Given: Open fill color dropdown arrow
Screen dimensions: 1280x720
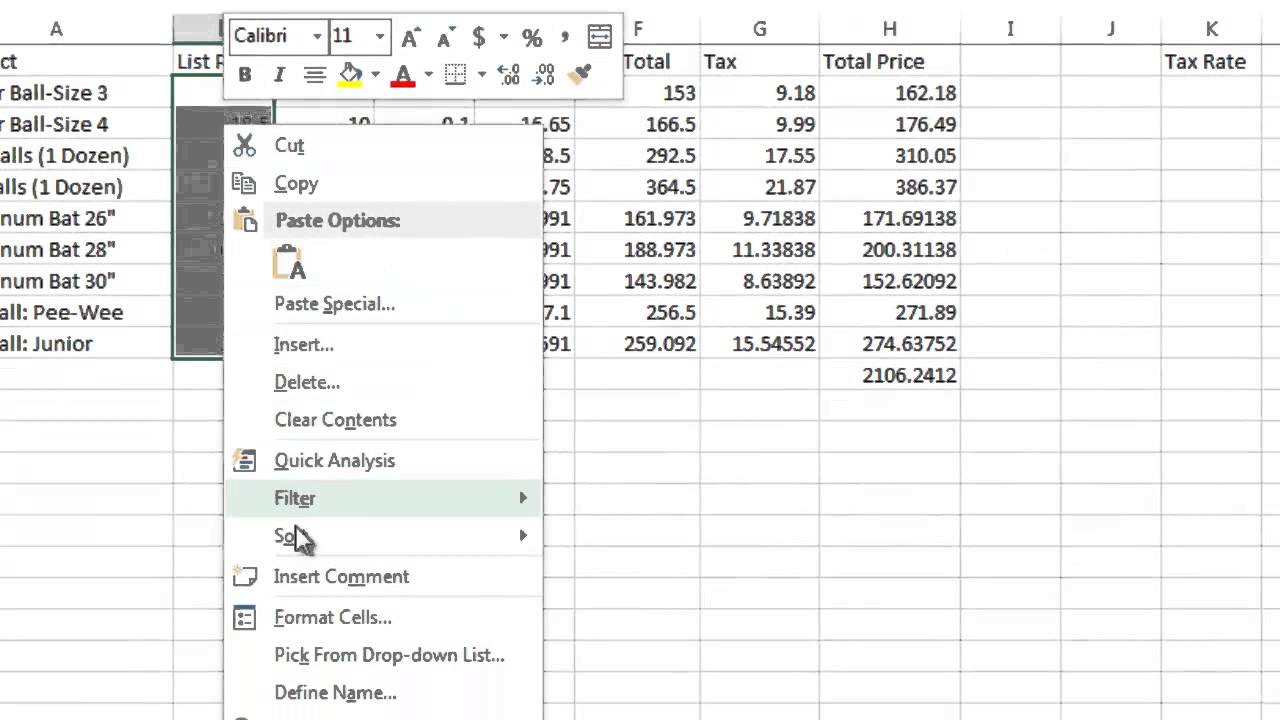Looking at the screenshot, I should 375,75.
